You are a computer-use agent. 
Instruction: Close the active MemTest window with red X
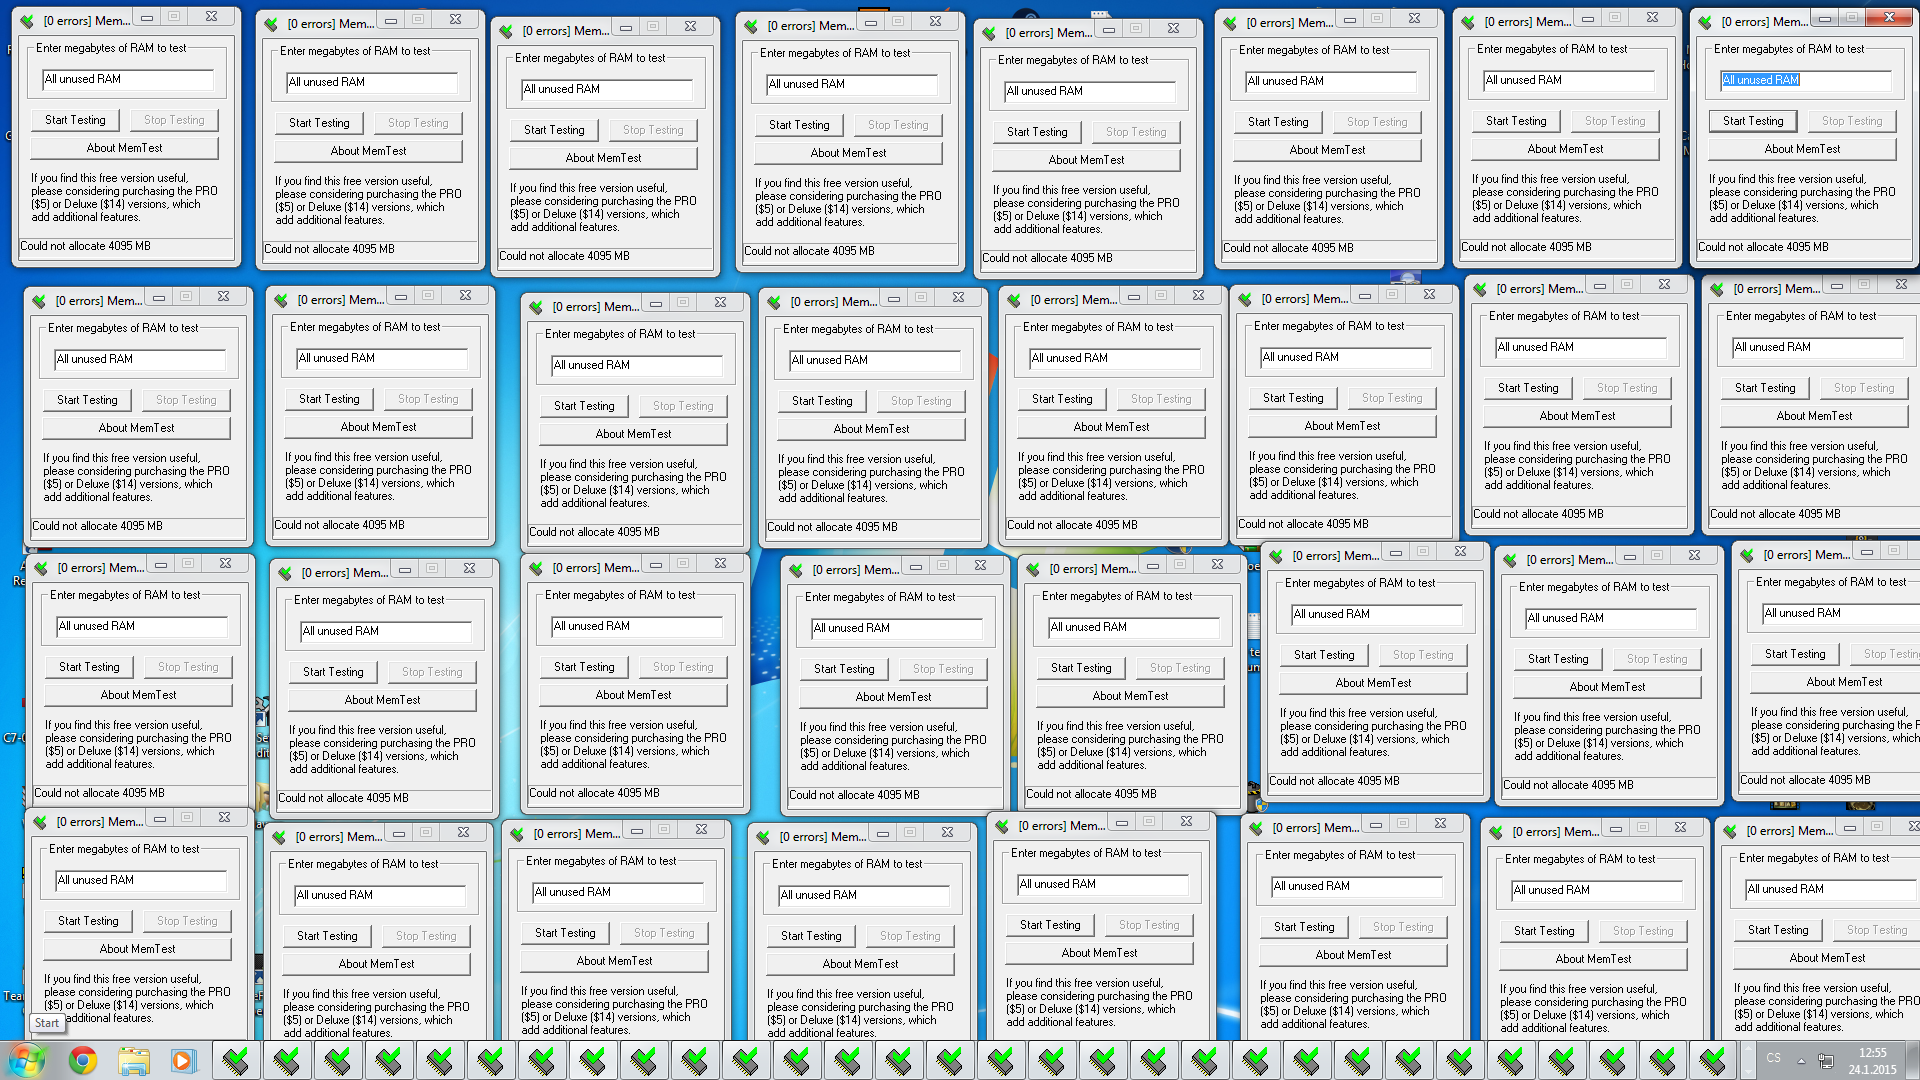[x=1889, y=18]
